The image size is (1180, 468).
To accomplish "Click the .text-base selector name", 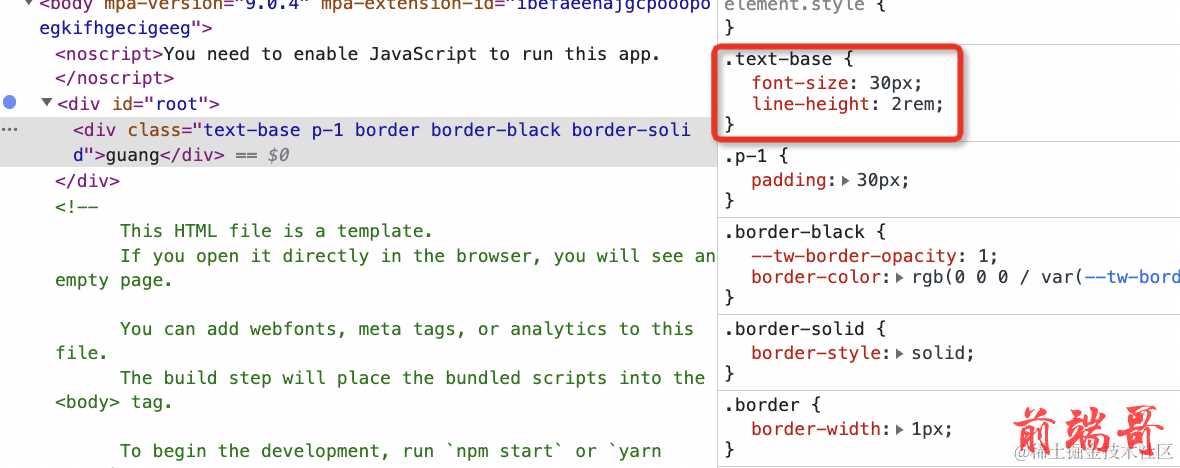I will coord(776,61).
